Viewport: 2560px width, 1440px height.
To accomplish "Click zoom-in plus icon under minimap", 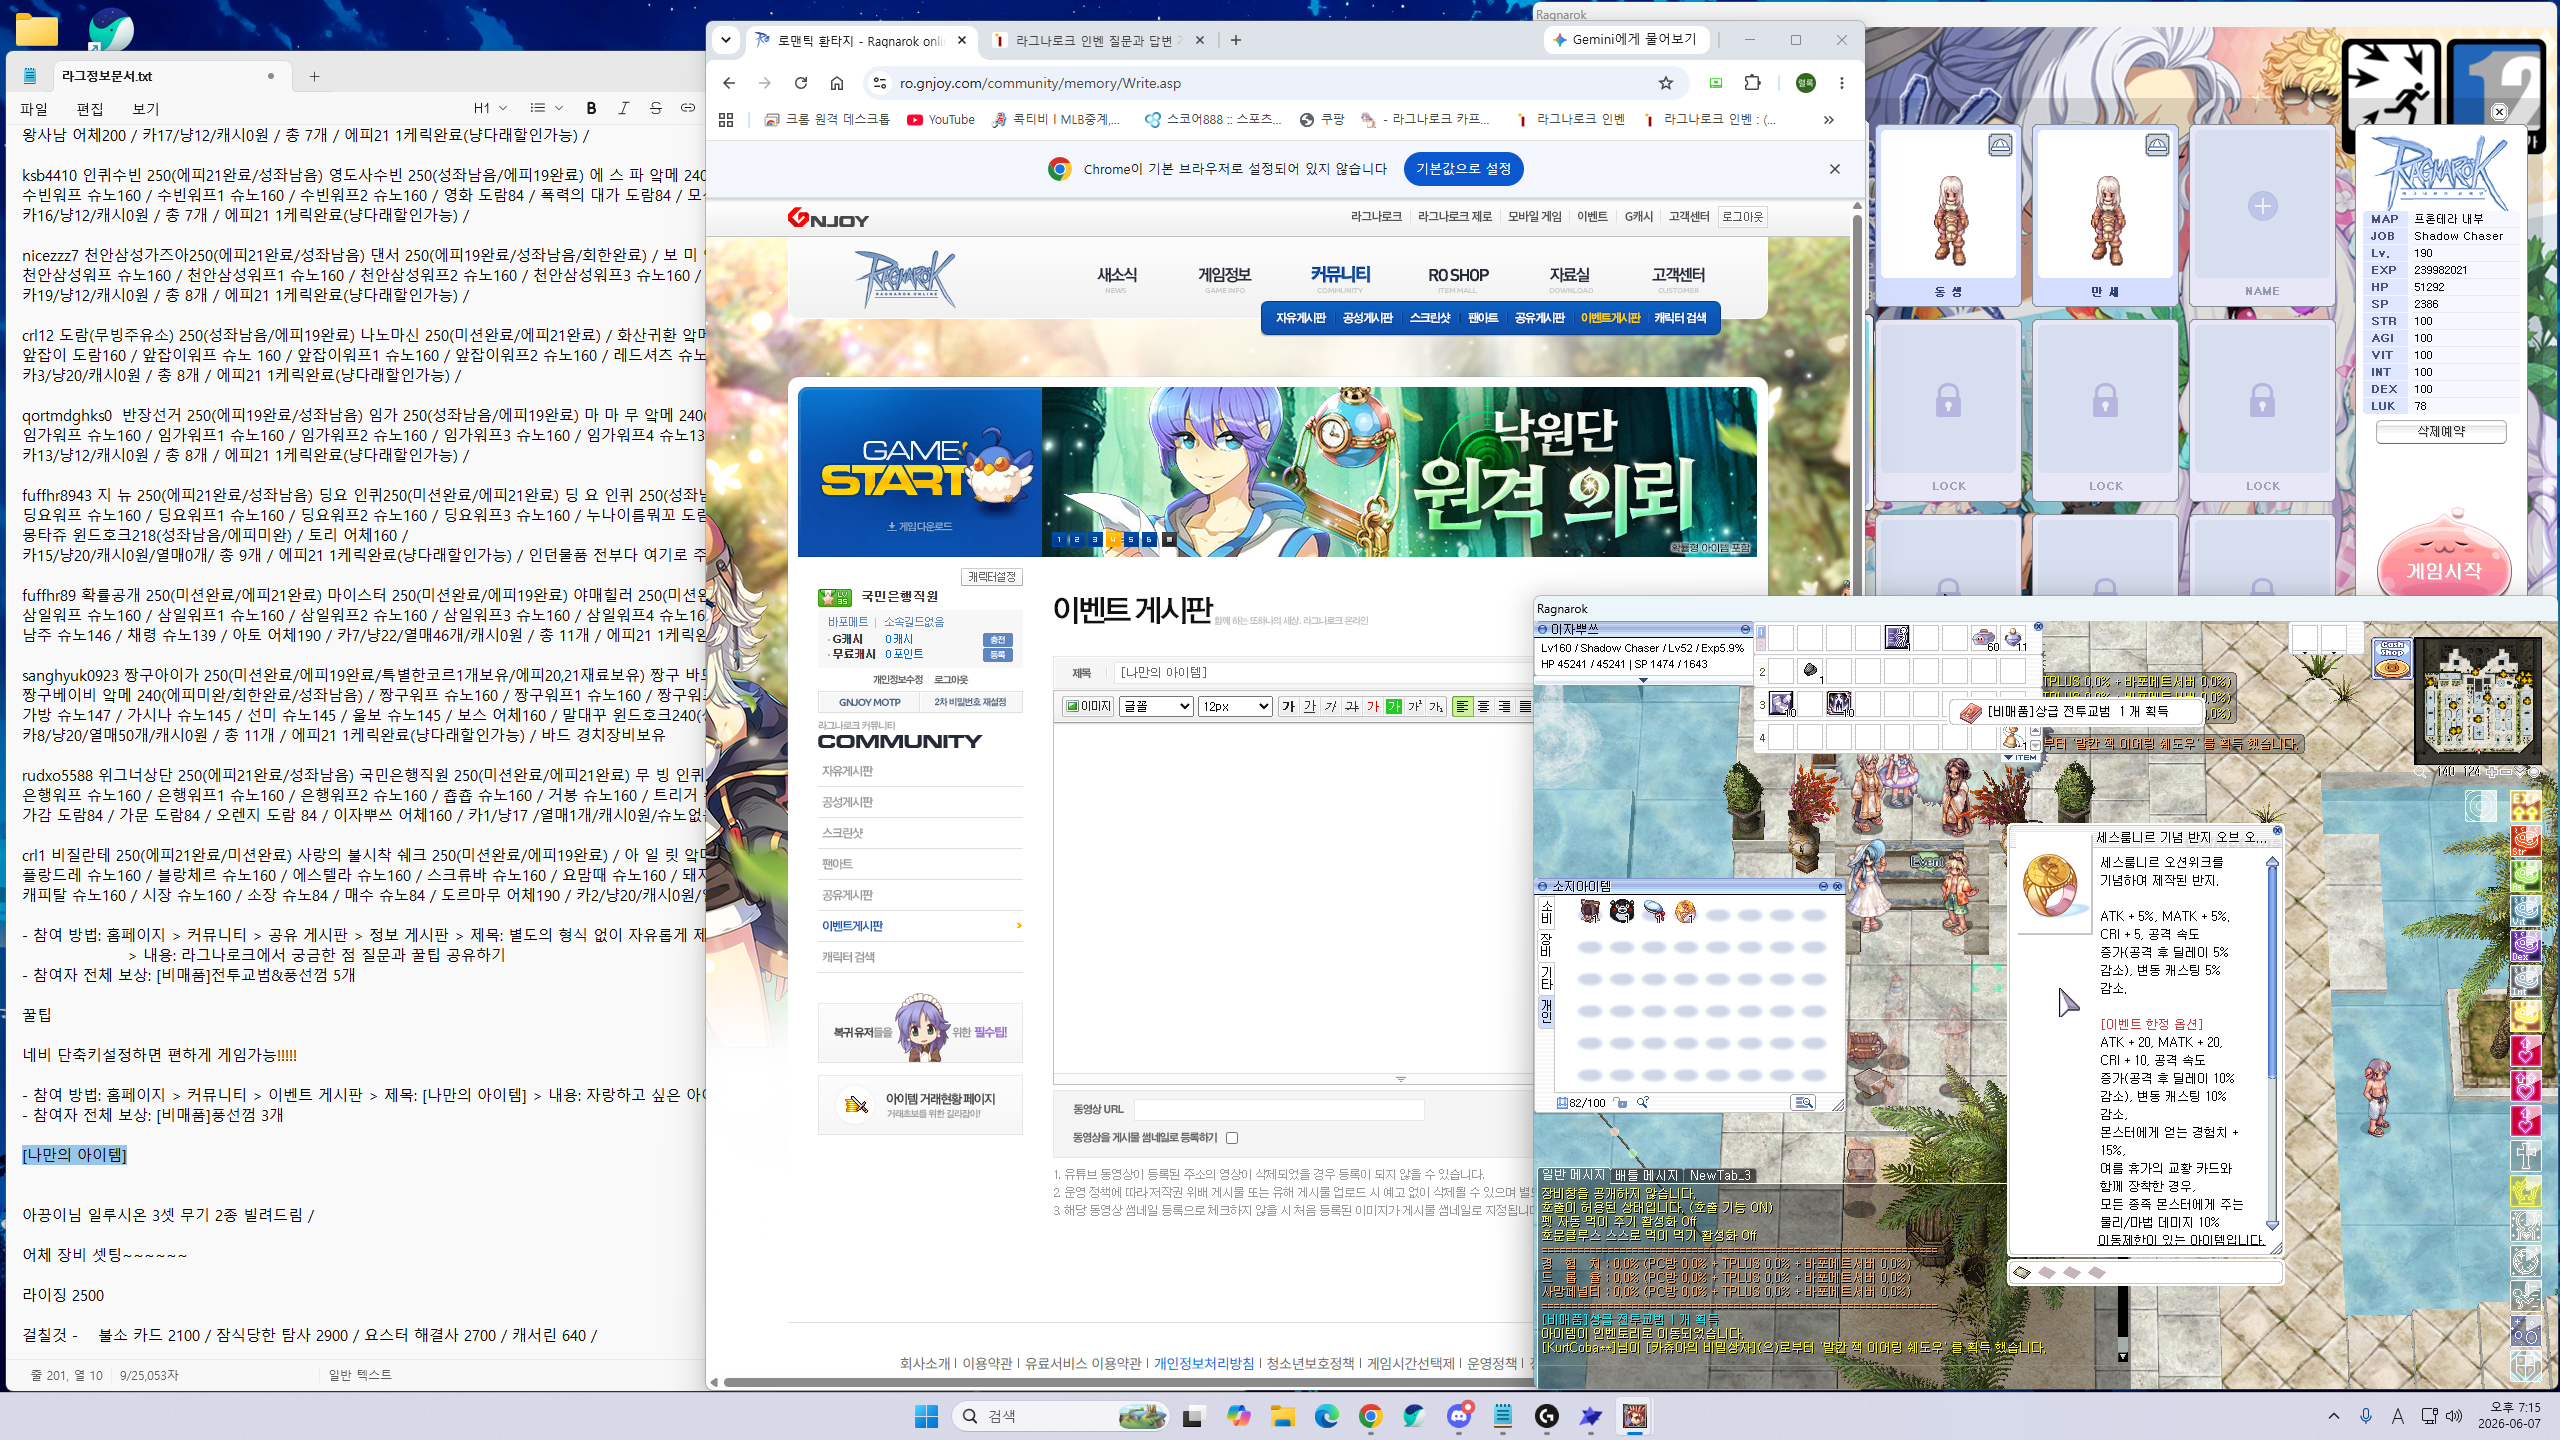I will [x=2492, y=772].
